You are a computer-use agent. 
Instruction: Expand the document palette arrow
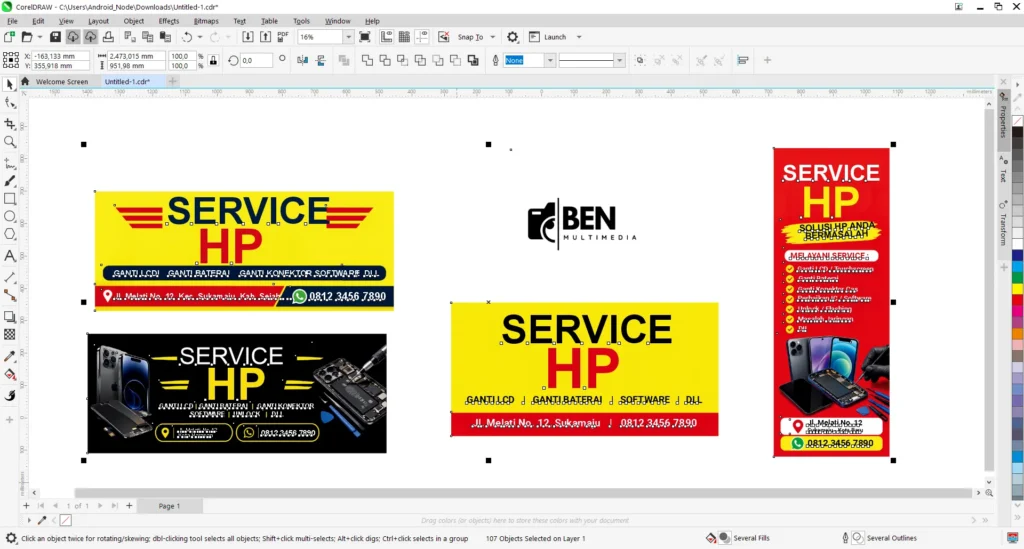coord(29,520)
